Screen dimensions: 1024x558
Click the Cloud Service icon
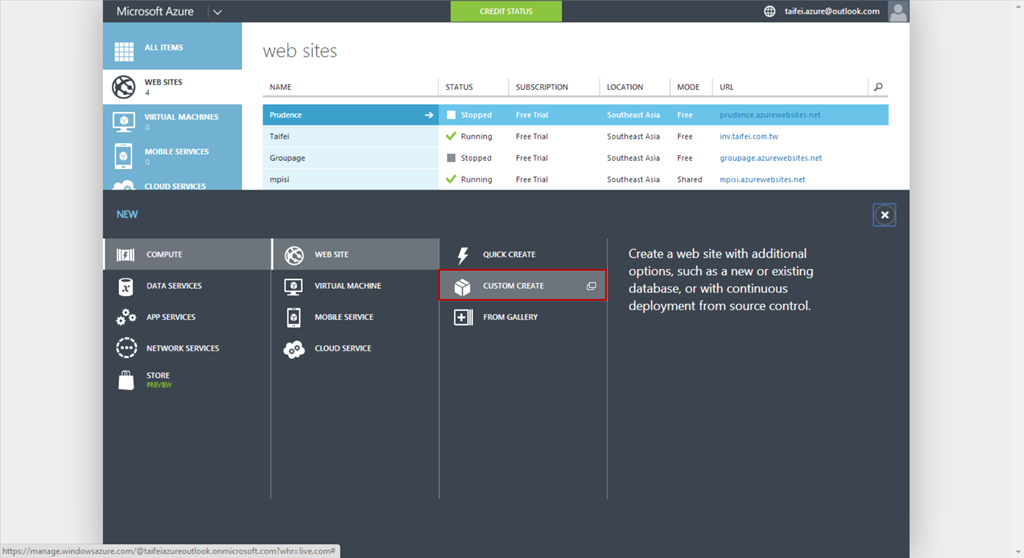pyautogui.click(x=294, y=350)
